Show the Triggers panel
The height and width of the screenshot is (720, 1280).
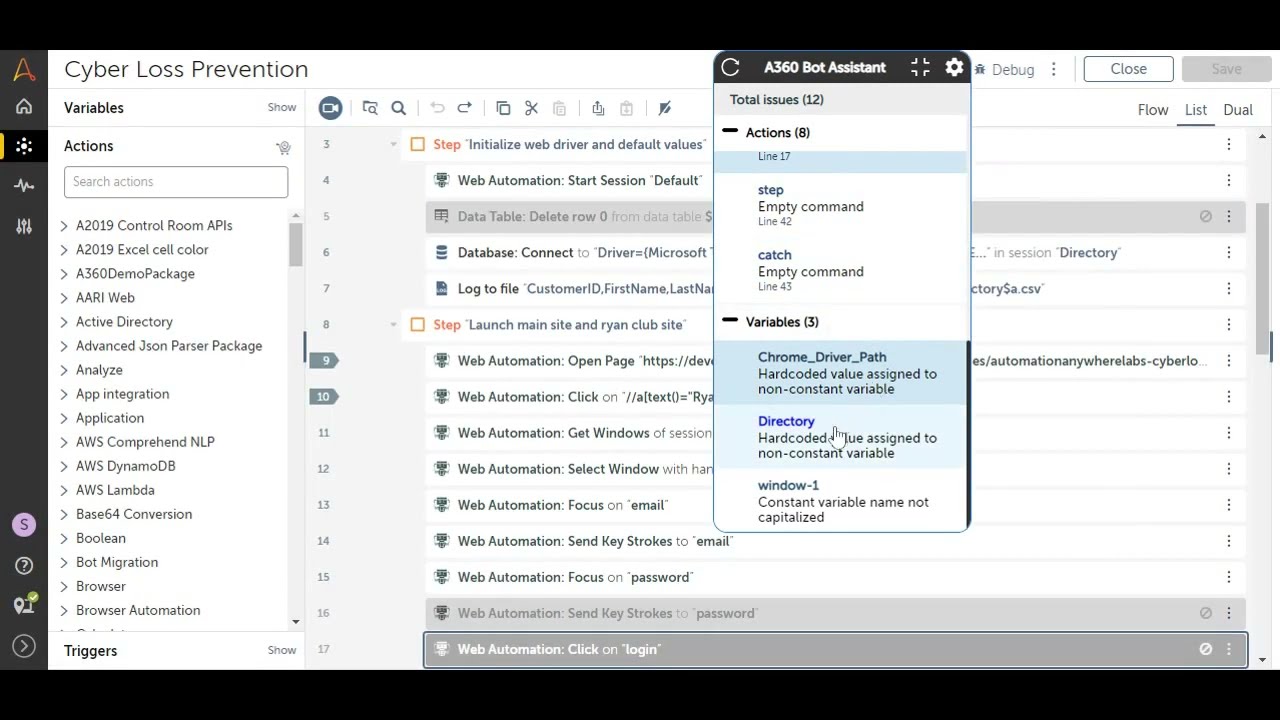(282, 650)
